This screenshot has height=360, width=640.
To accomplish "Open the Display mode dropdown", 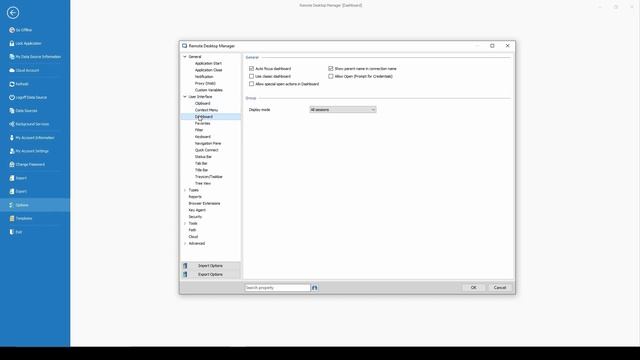I will coord(343,110).
